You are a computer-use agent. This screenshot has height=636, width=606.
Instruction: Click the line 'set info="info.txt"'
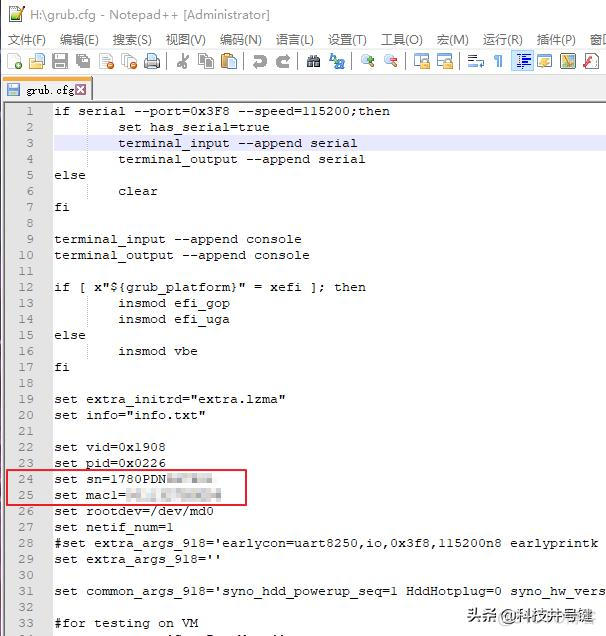point(130,415)
